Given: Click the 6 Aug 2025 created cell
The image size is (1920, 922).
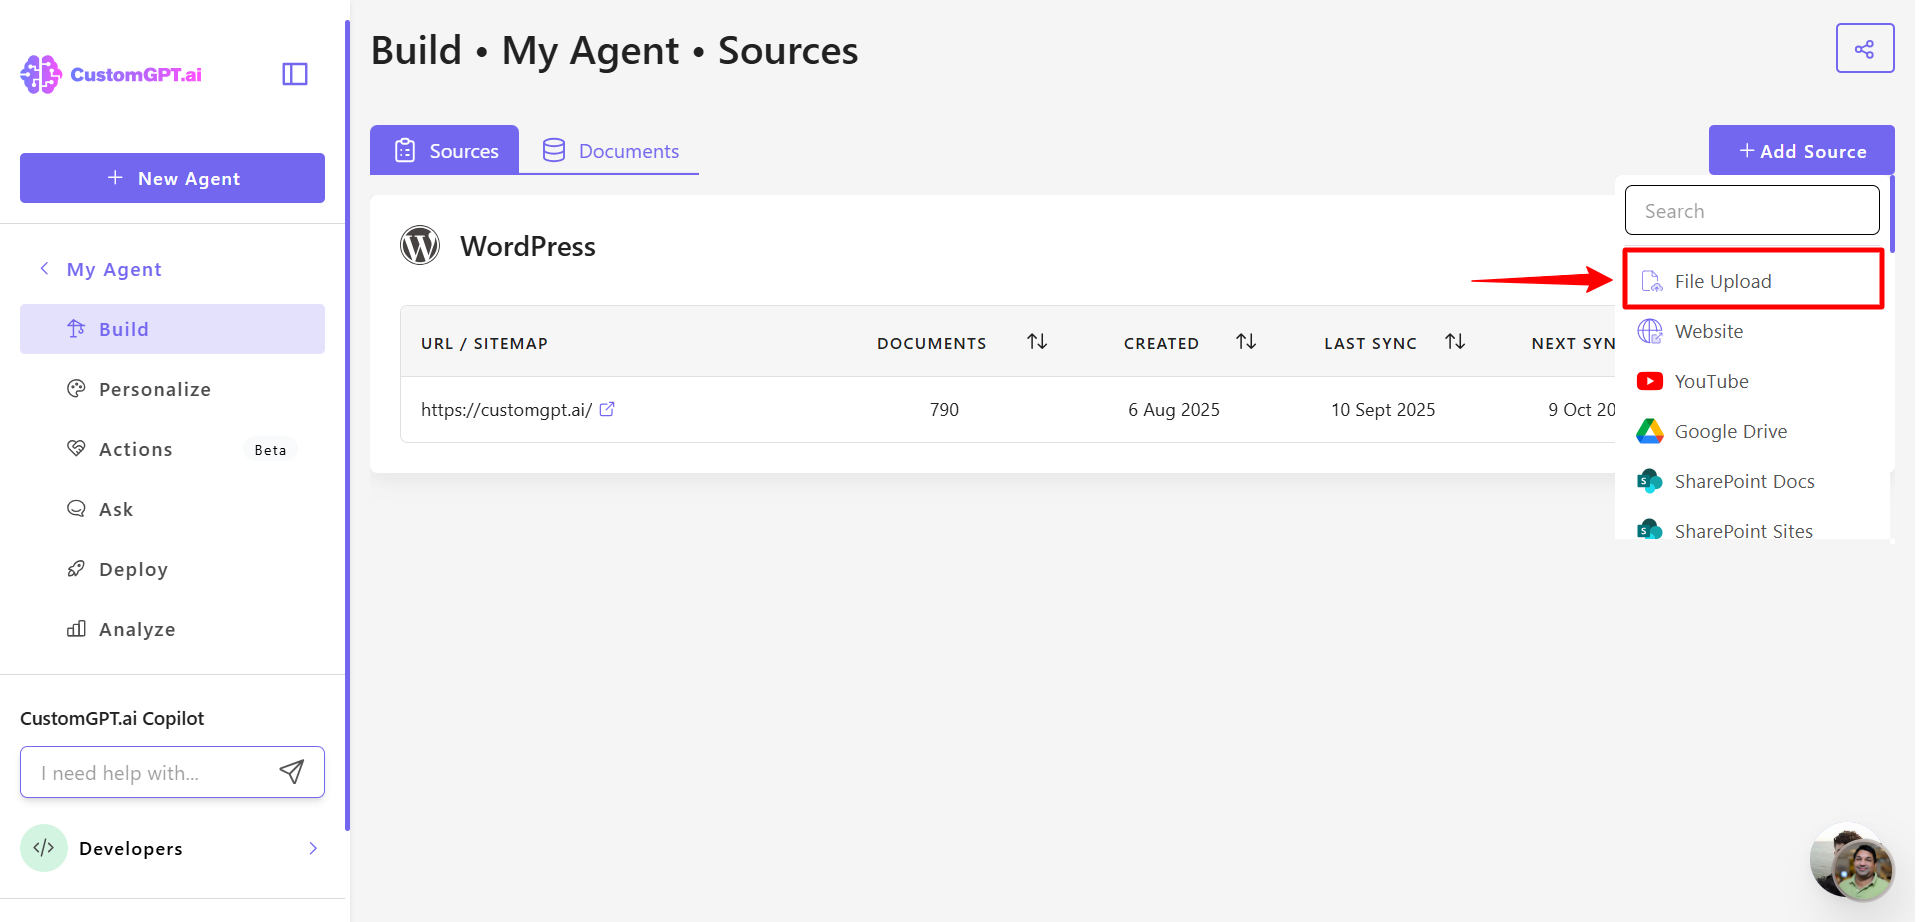Looking at the screenshot, I should [x=1174, y=409].
